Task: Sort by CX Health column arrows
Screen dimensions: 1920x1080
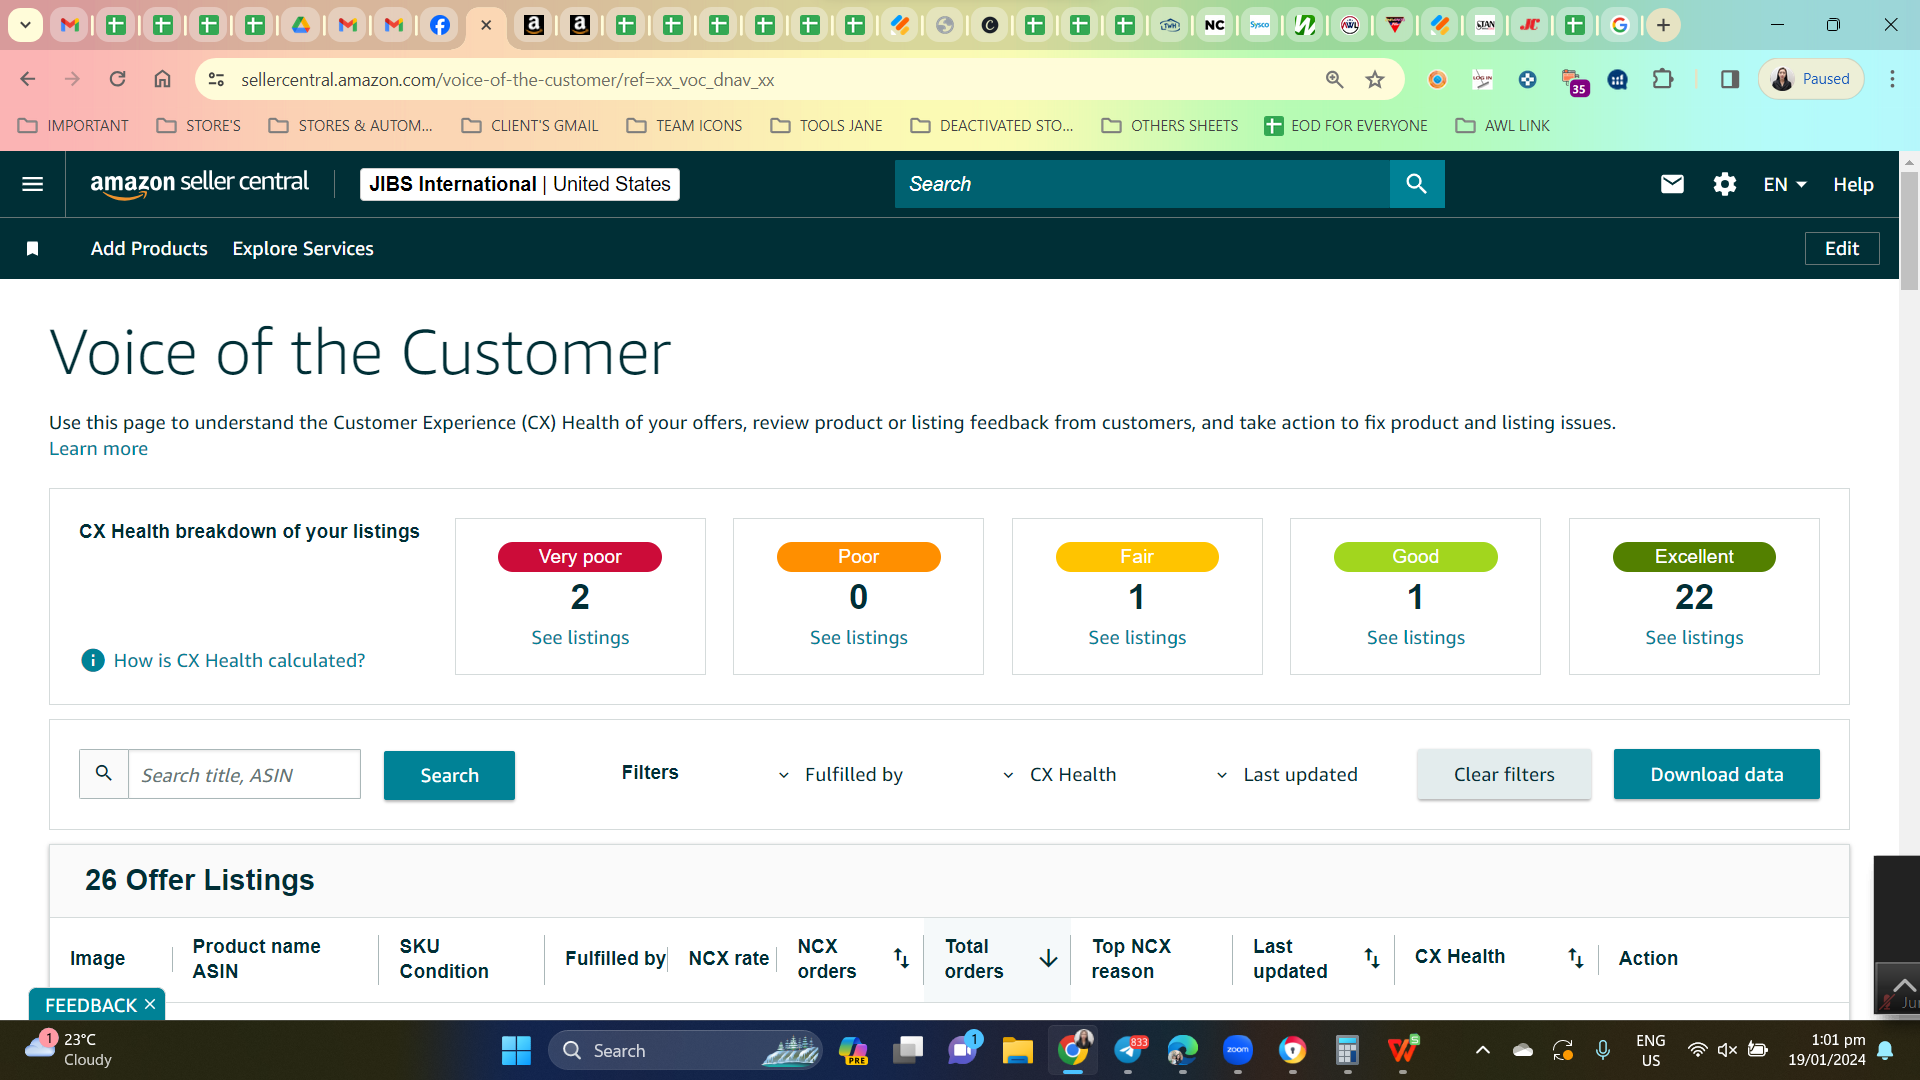Action: point(1576,958)
